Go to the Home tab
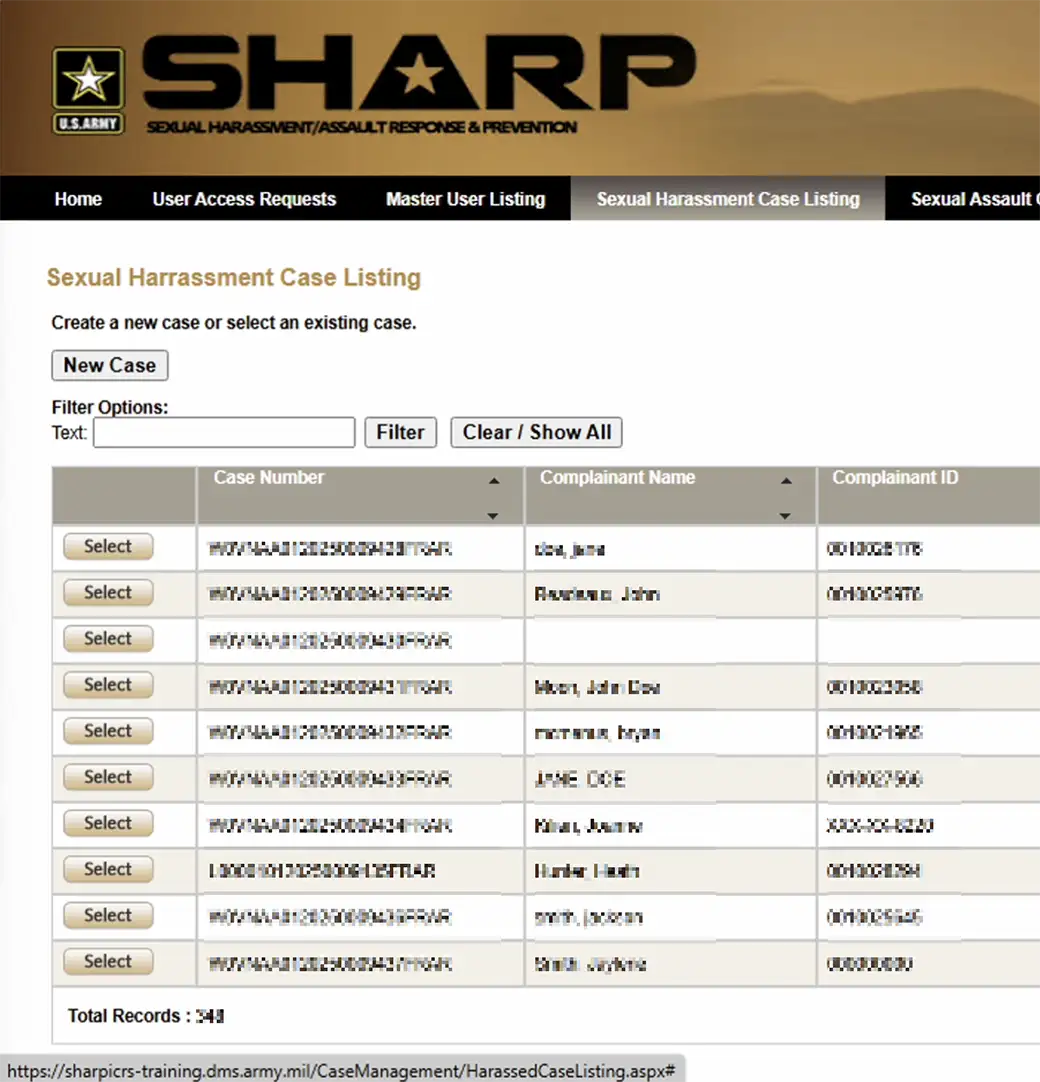 pyautogui.click(x=78, y=199)
